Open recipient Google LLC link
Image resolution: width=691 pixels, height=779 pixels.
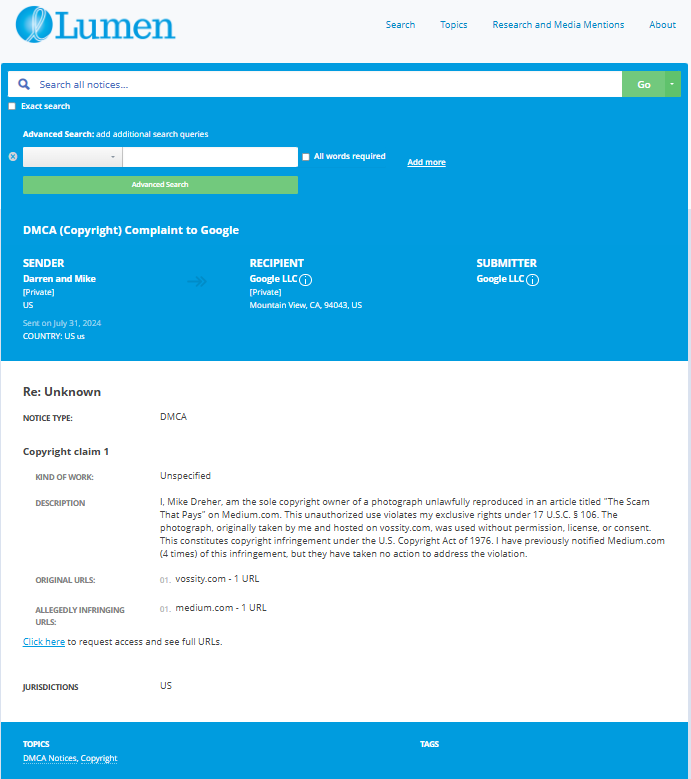tap(273, 279)
